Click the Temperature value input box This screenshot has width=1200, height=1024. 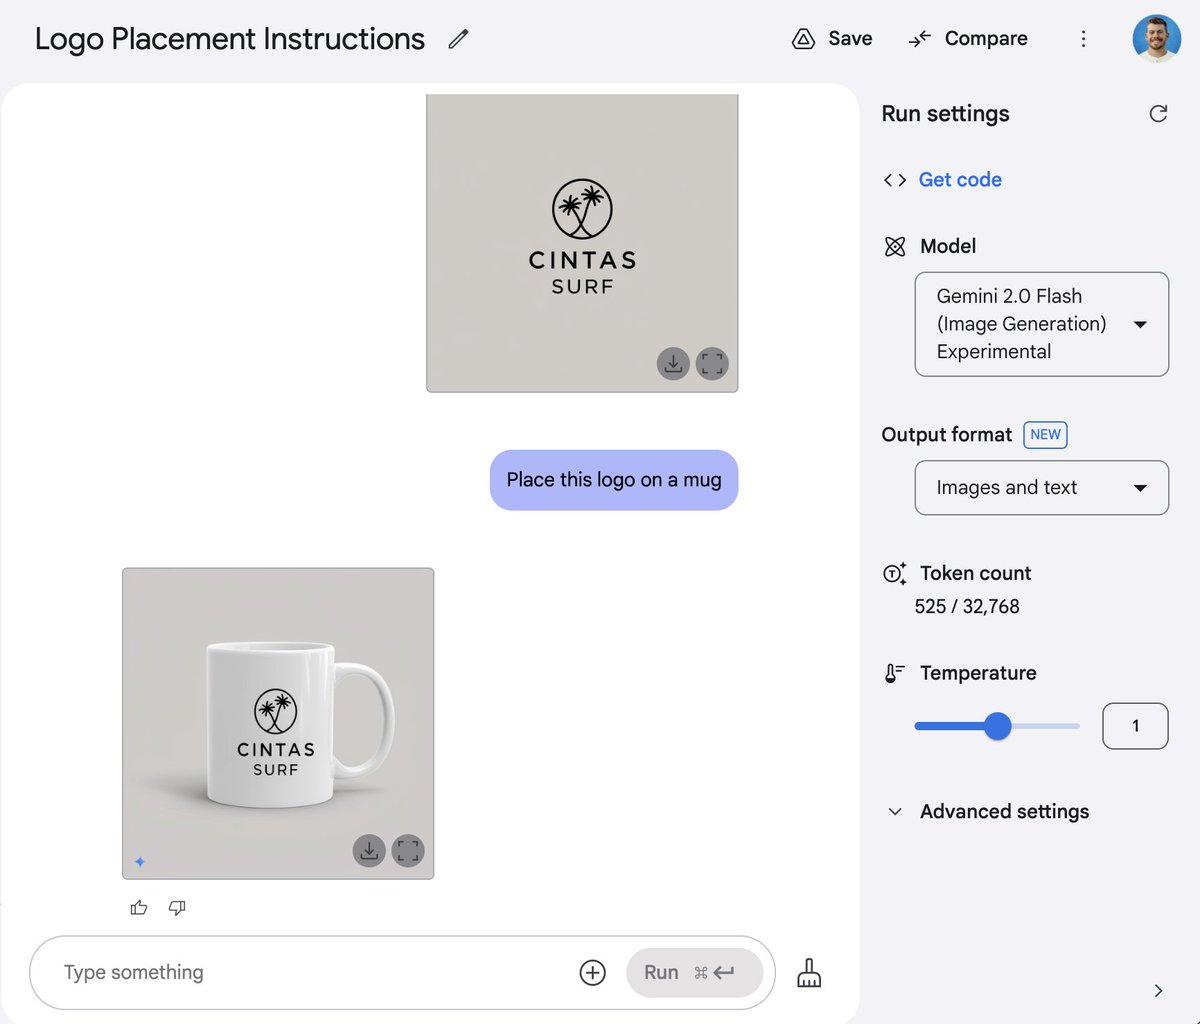coord(1135,726)
